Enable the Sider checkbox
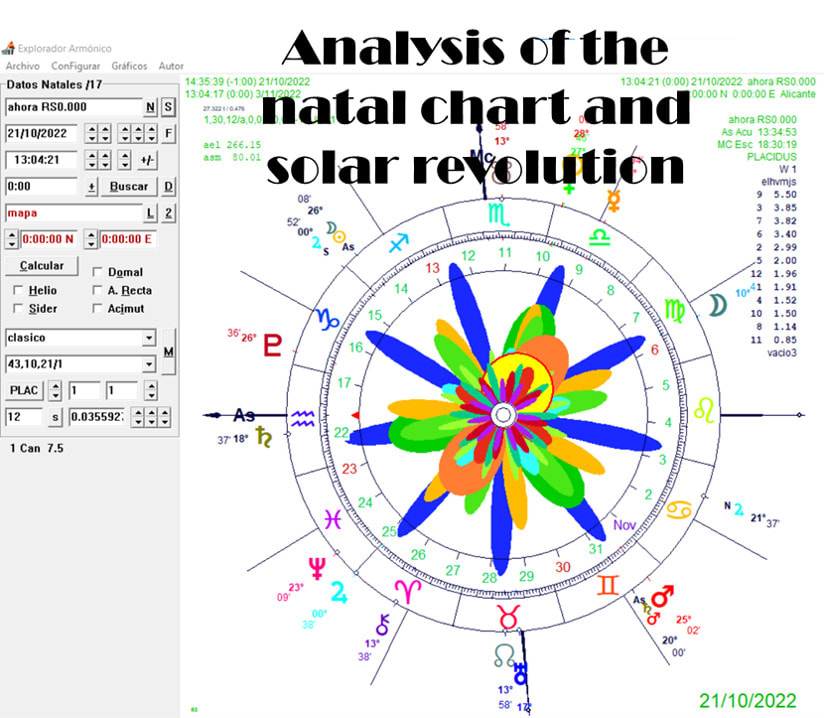Viewport: 824px width, 718px height. [16, 306]
